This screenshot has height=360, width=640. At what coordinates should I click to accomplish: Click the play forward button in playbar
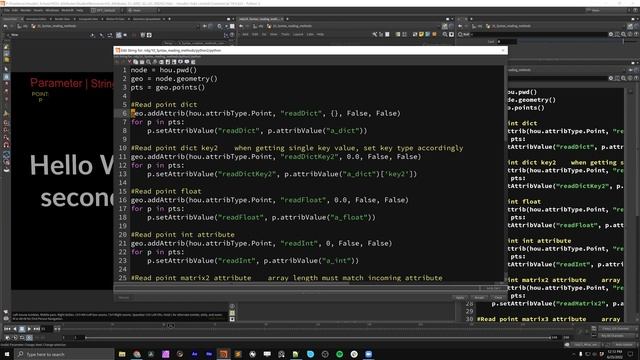[x=29, y=329]
